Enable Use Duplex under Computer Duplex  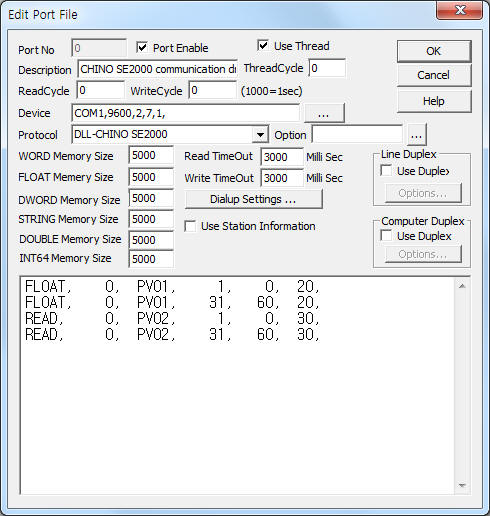coord(386,236)
